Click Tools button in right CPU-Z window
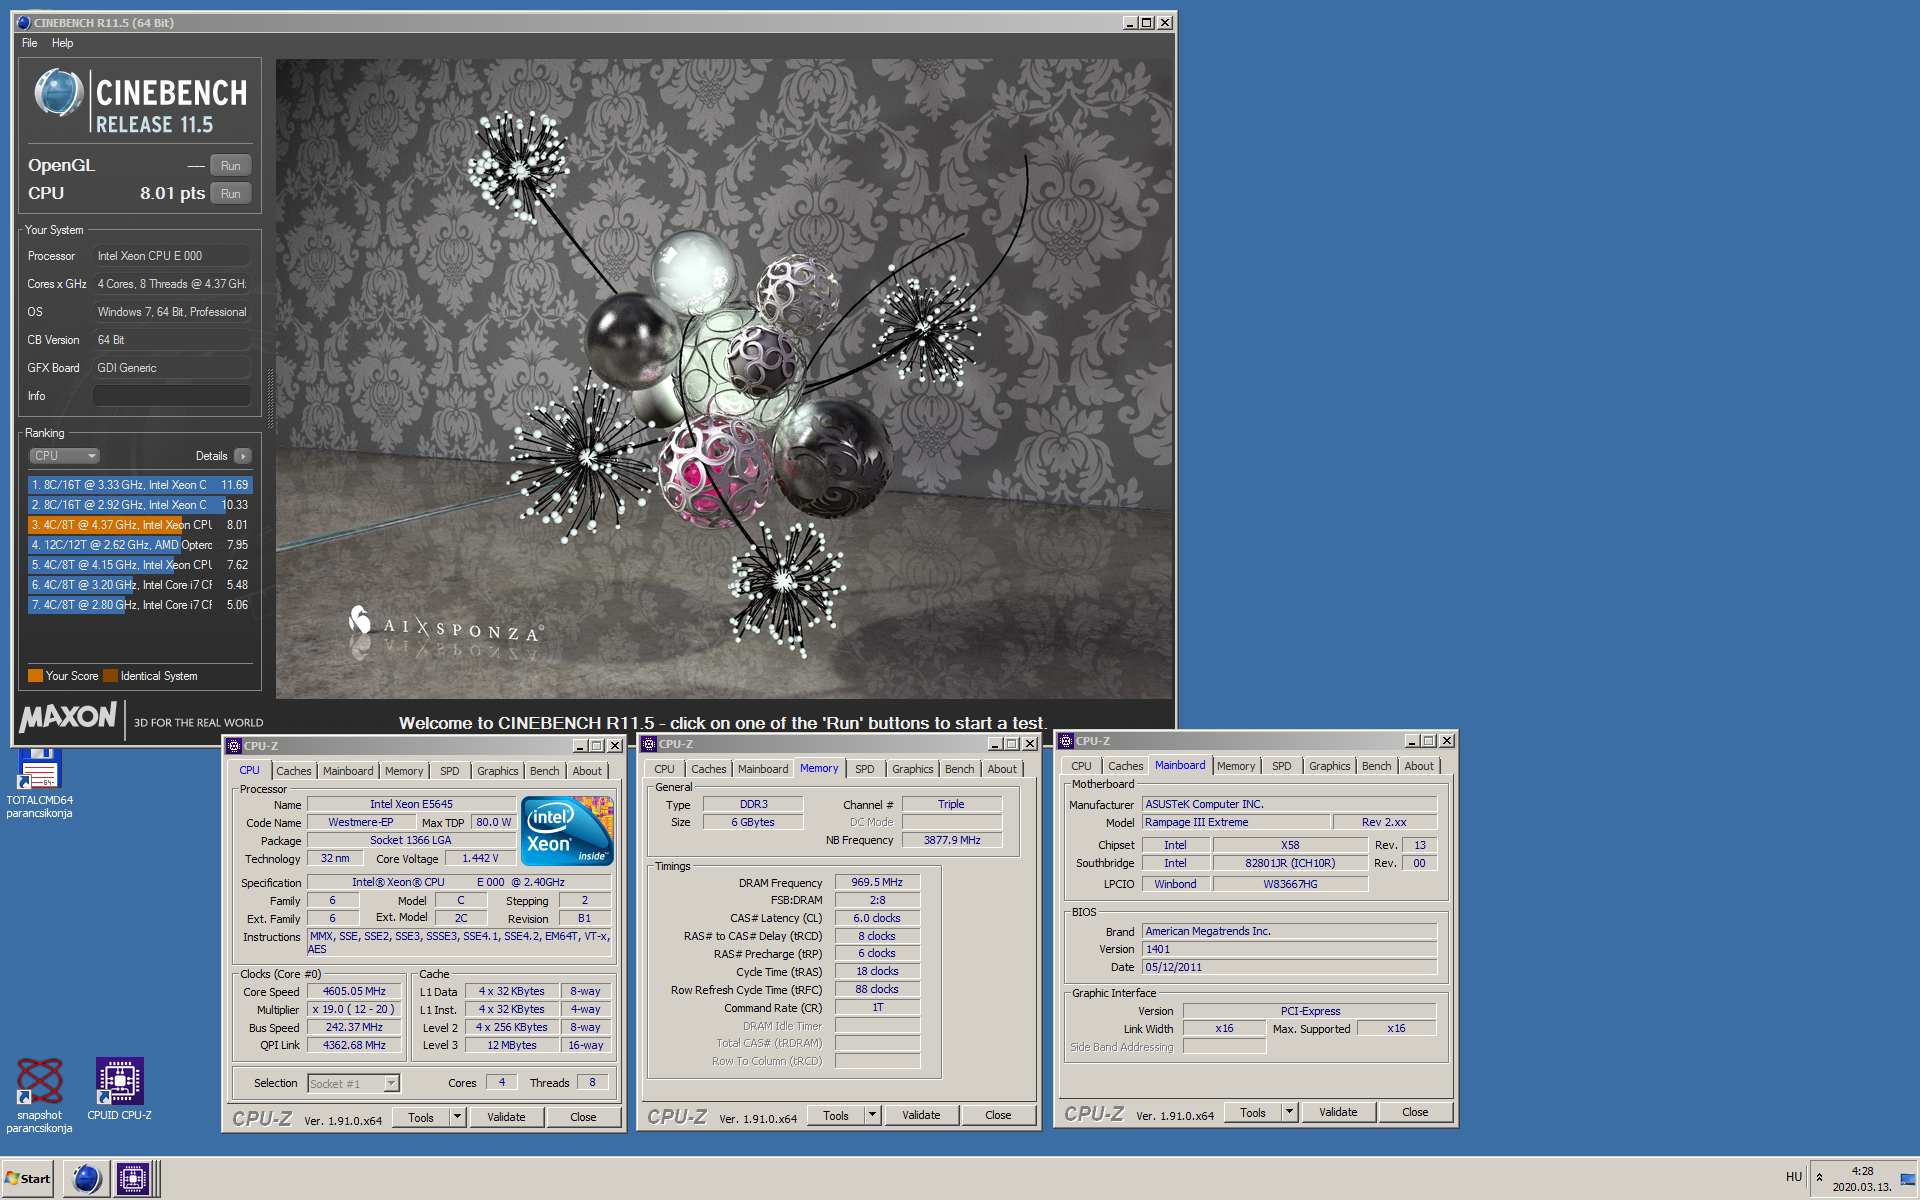 (x=1253, y=1113)
